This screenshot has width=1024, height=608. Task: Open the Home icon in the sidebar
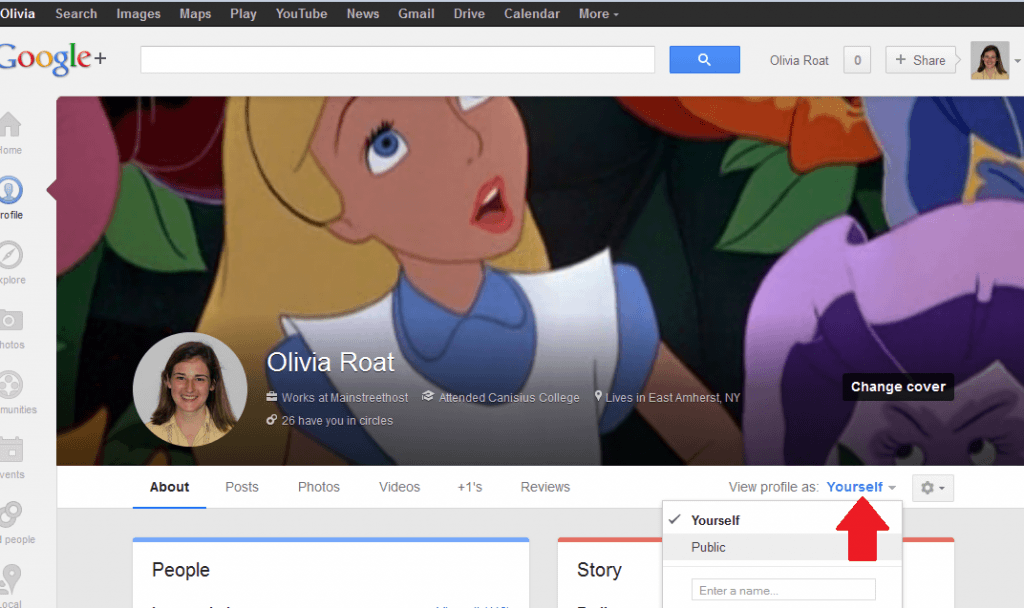(x=10, y=125)
